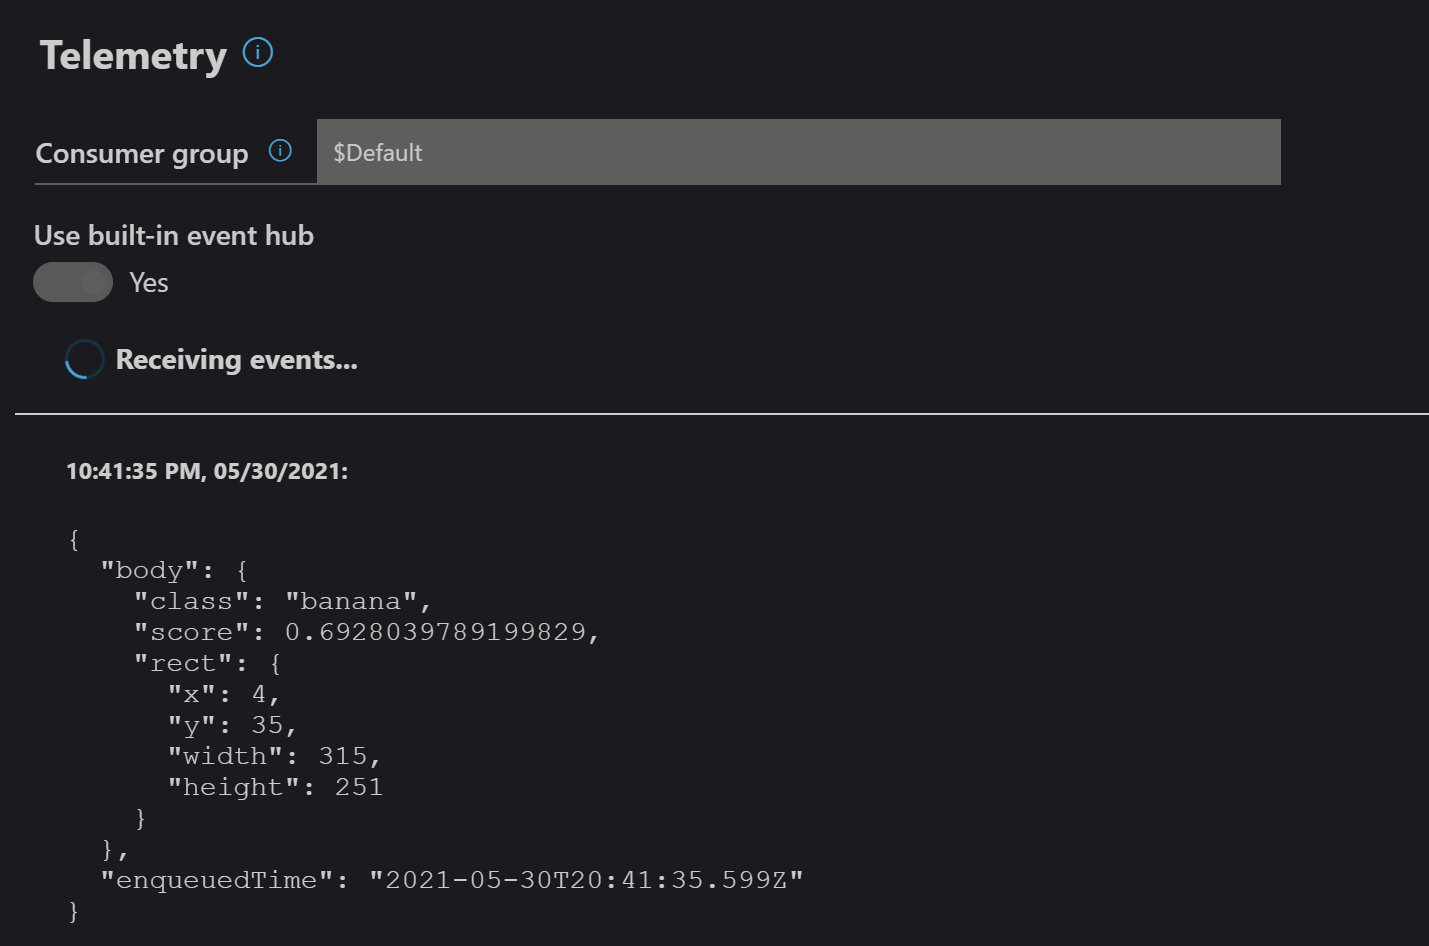Click the Telemetry heading text

(x=133, y=56)
